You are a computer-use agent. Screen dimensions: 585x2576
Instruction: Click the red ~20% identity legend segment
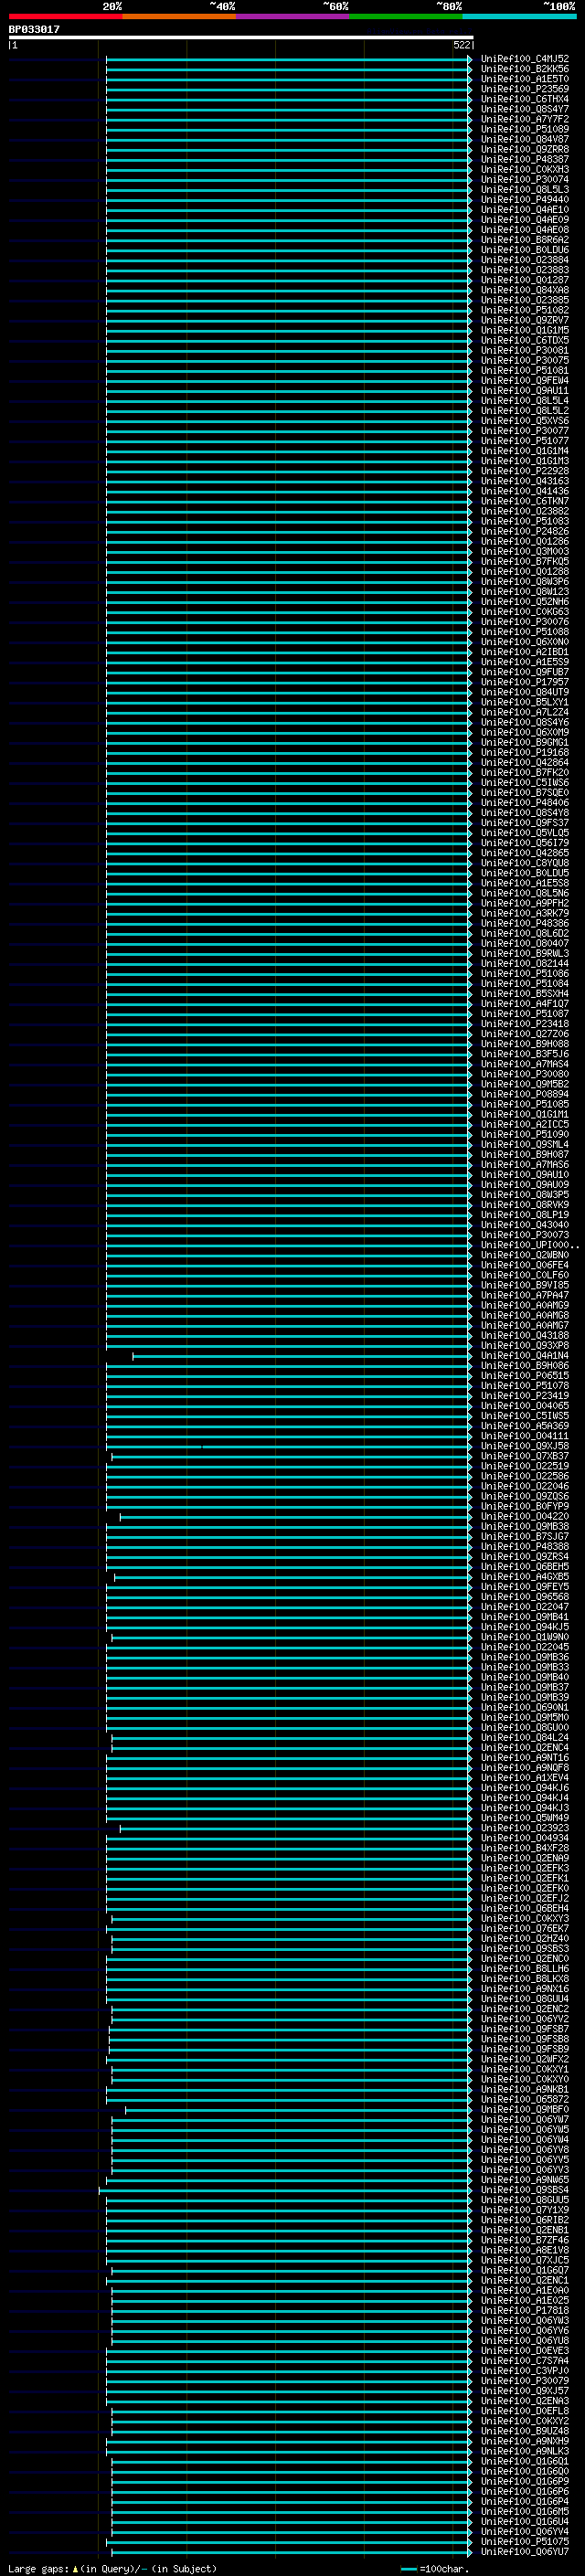coord(65,16)
